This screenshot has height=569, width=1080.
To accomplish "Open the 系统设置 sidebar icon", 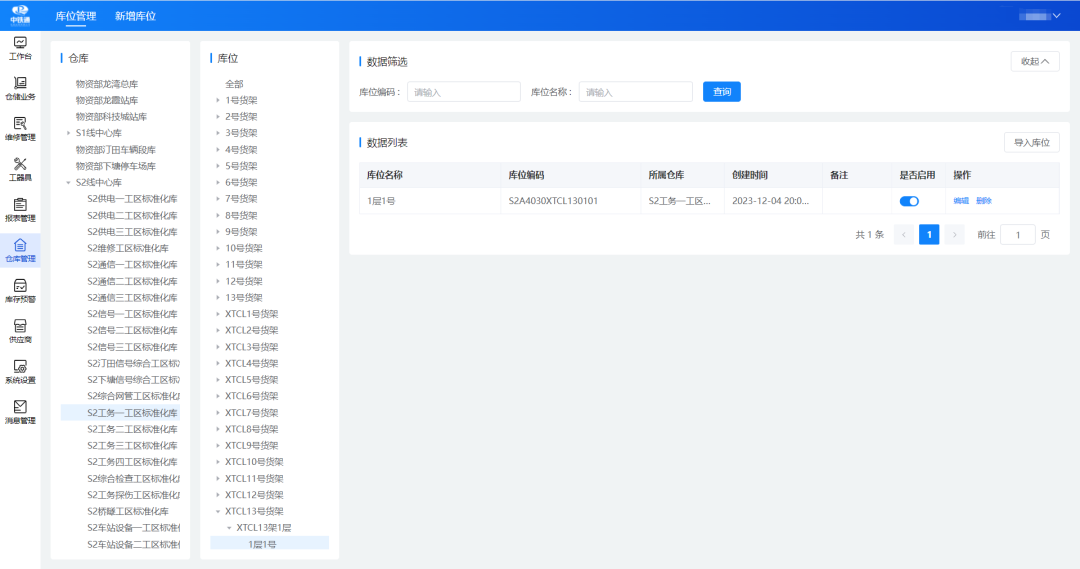I will [x=20, y=372].
